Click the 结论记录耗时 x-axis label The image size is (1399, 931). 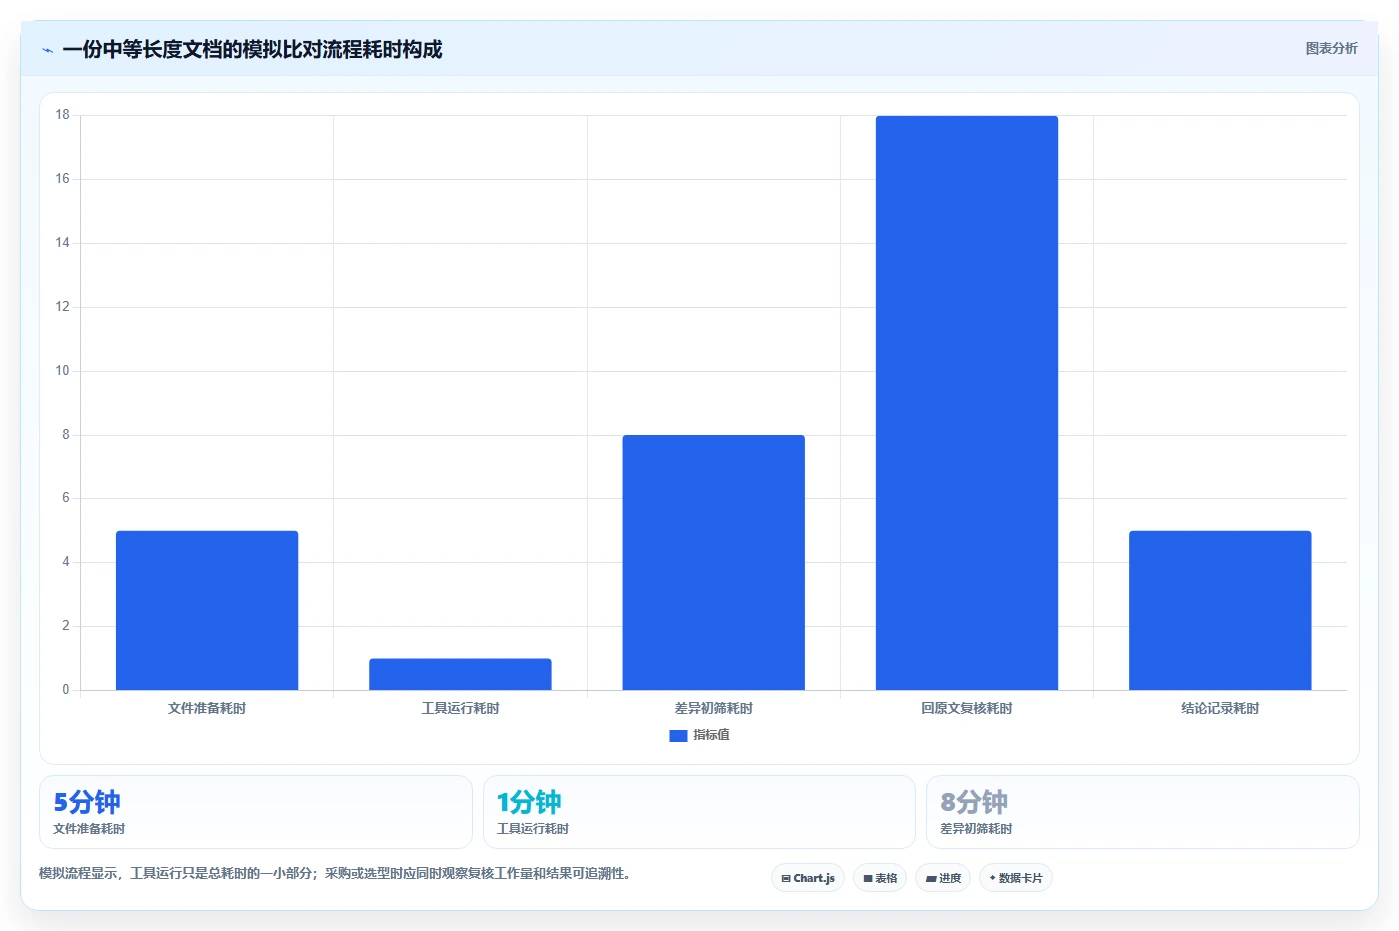1220,708
